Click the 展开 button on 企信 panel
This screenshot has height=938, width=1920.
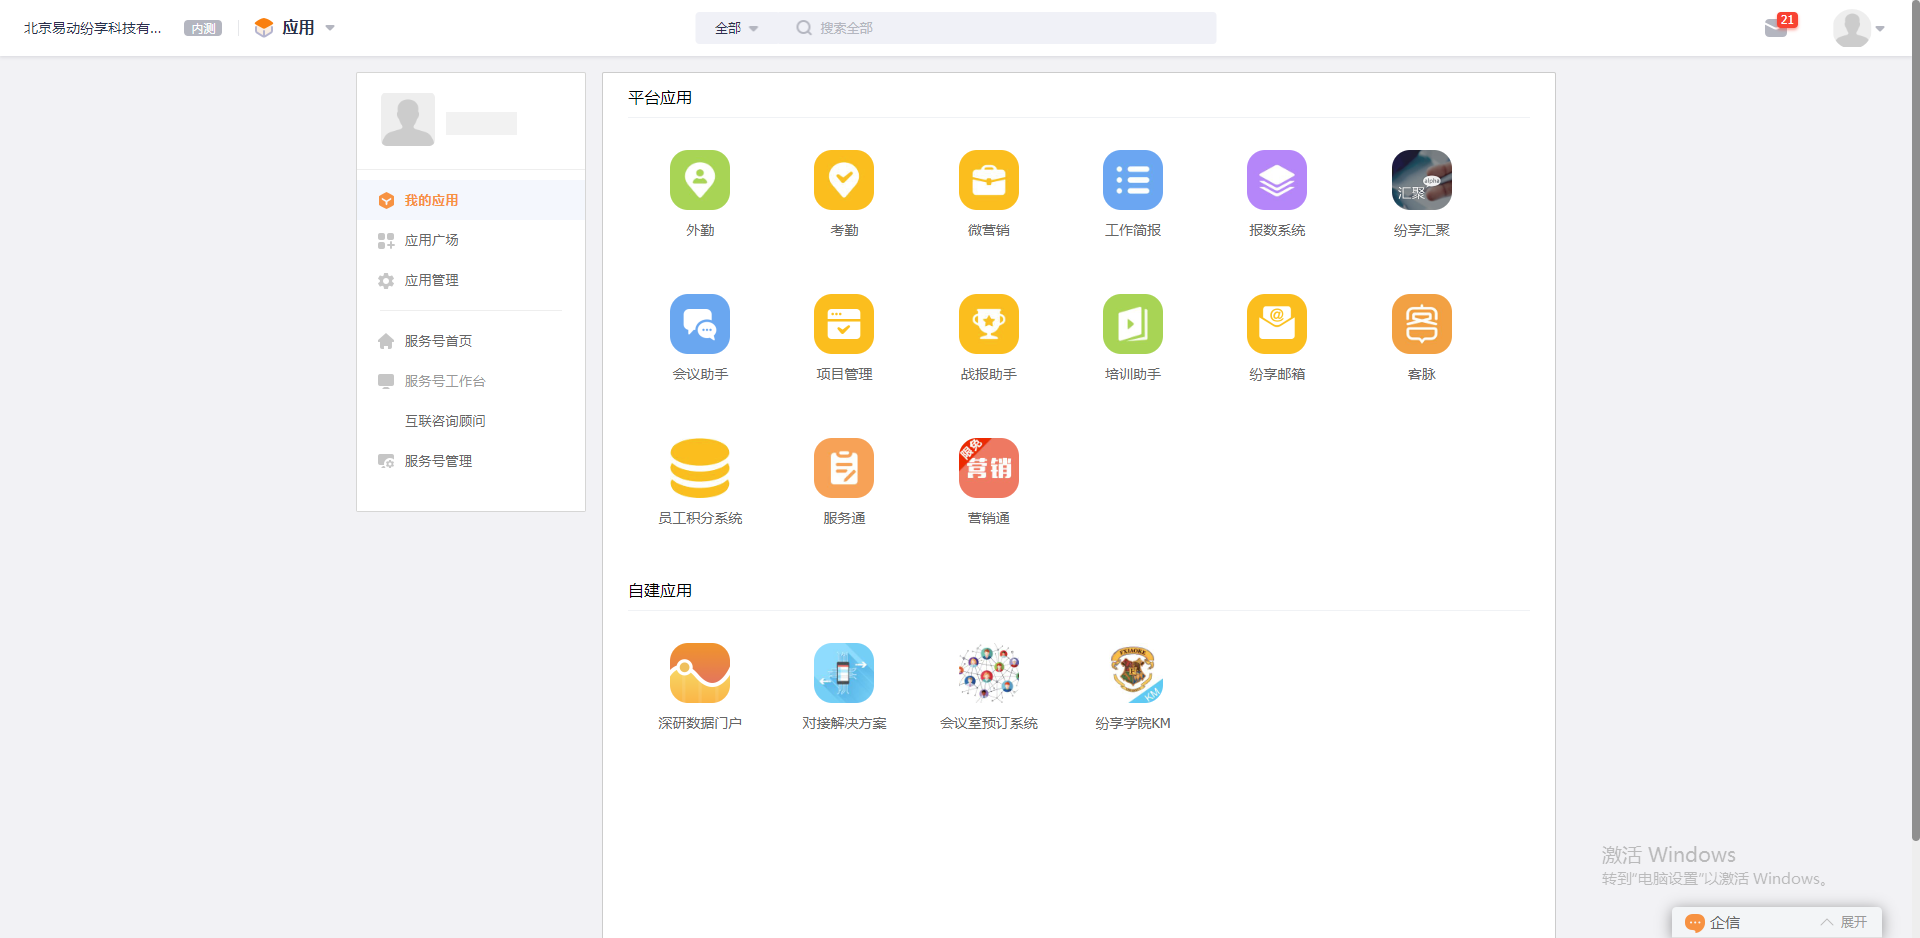(x=1845, y=922)
